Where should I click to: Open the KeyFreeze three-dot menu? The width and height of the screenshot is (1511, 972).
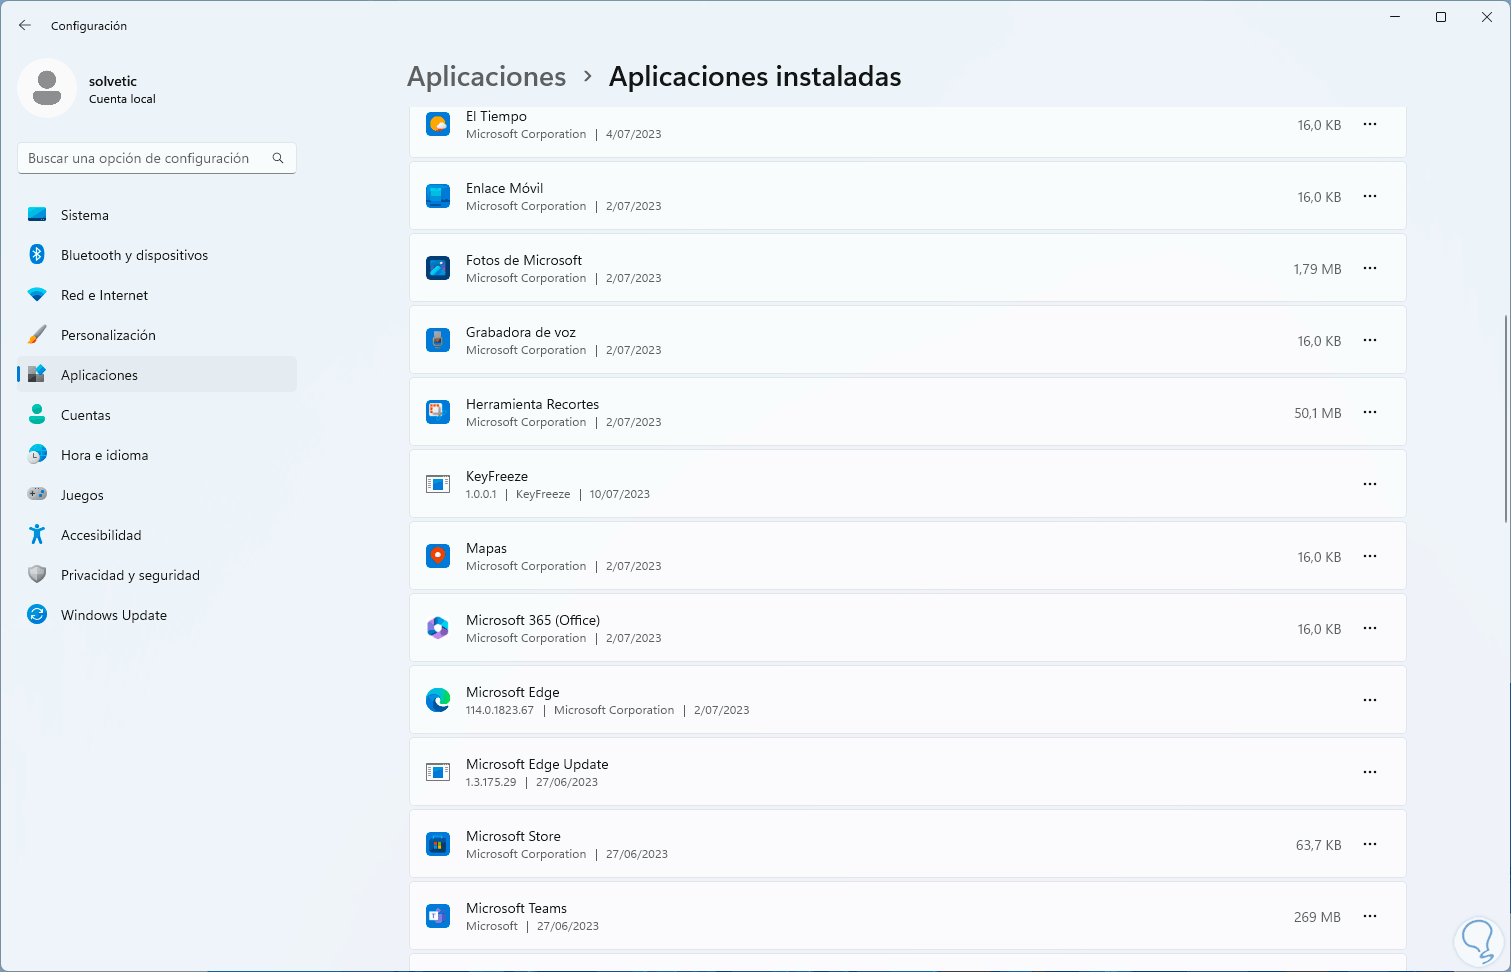pos(1370,484)
